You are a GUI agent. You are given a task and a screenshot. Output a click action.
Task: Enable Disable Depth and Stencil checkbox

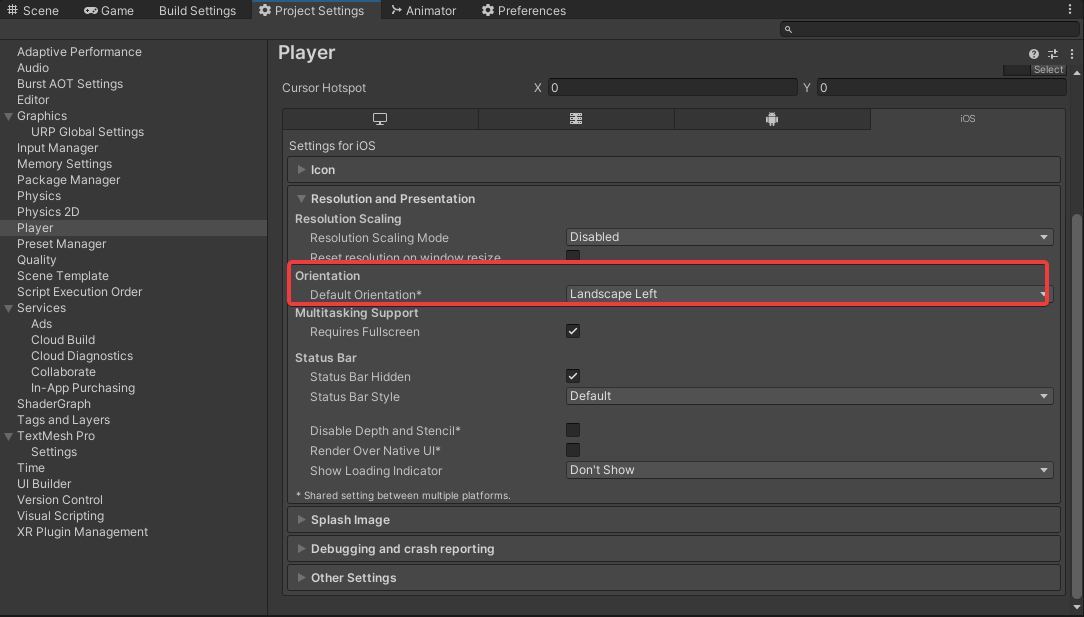[x=573, y=430]
